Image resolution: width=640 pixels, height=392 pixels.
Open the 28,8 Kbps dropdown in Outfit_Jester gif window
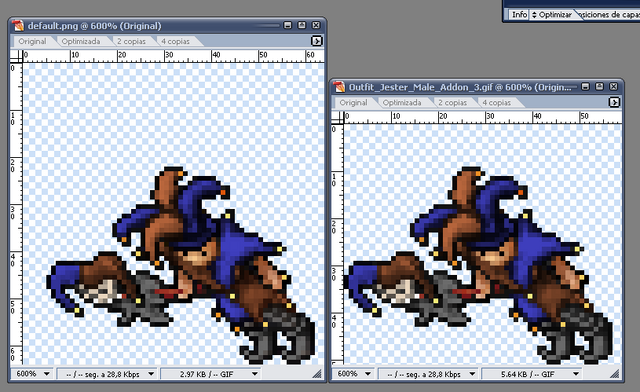pyautogui.click(x=428, y=374)
